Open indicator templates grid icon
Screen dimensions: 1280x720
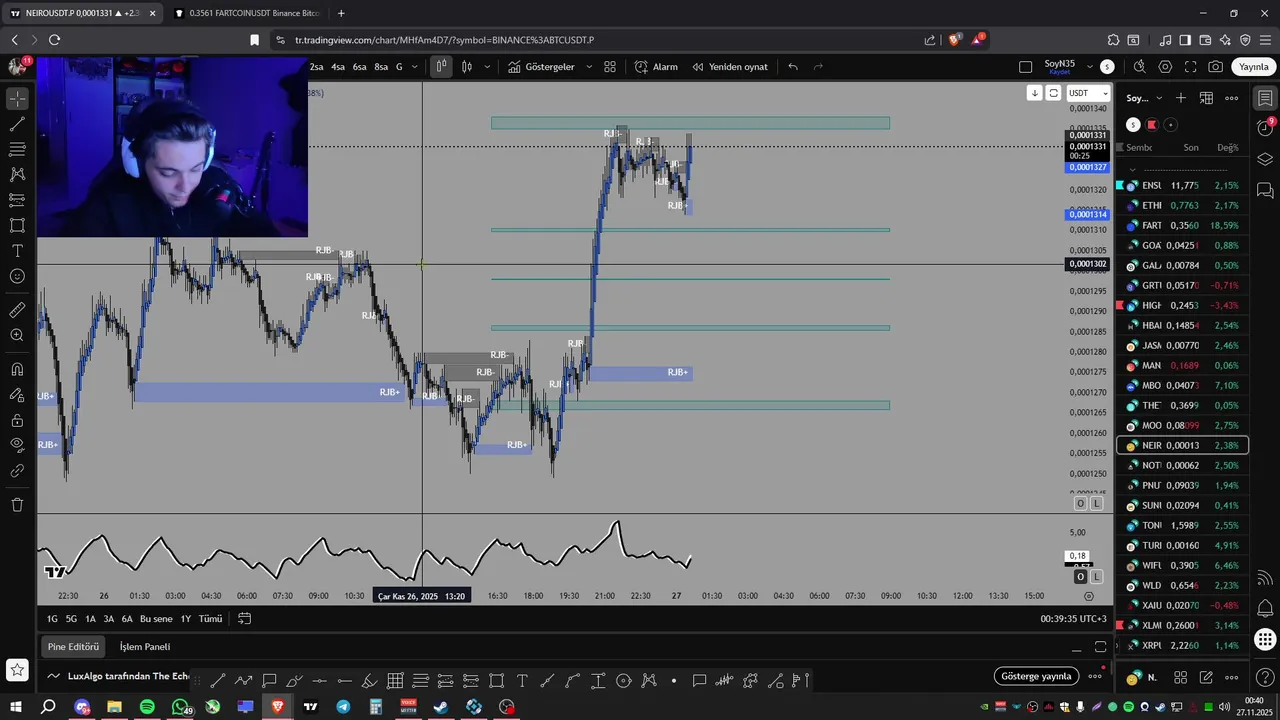[610, 67]
